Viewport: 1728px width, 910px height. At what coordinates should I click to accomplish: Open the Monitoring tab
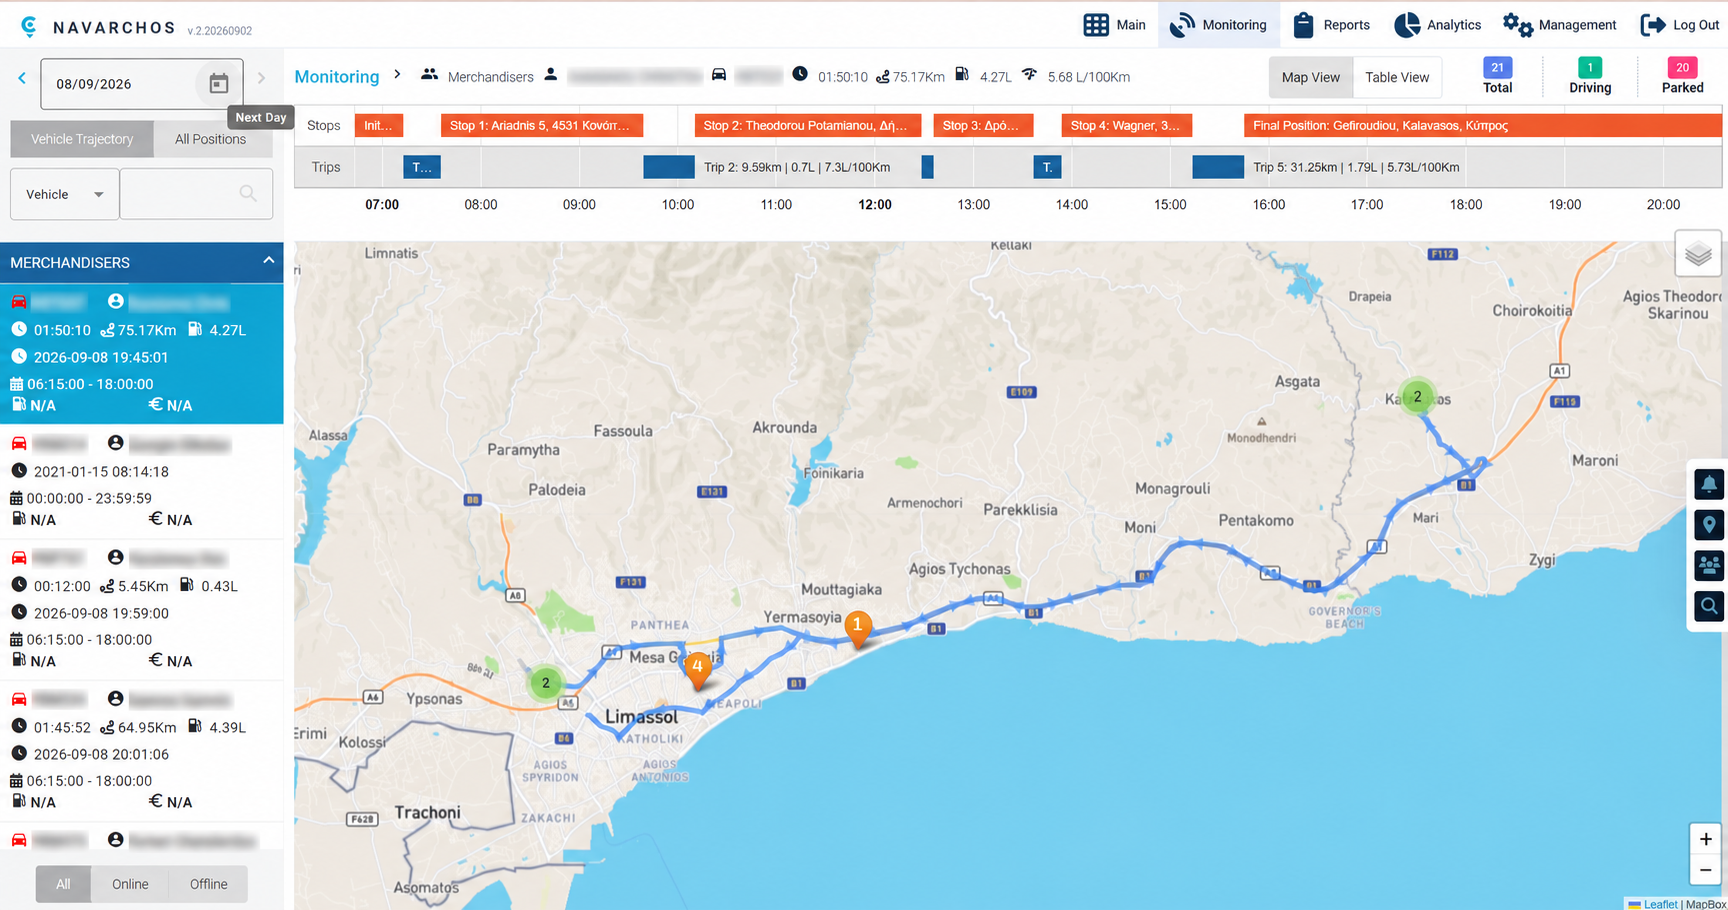(x=1218, y=25)
